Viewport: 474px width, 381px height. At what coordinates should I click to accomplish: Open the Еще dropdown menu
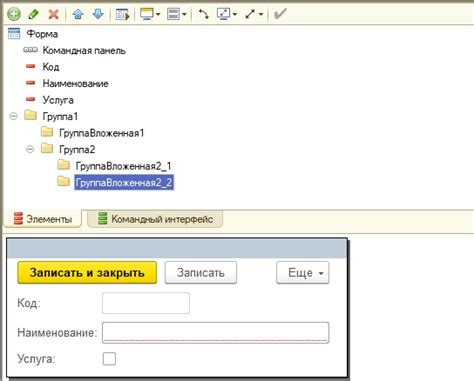click(x=303, y=273)
